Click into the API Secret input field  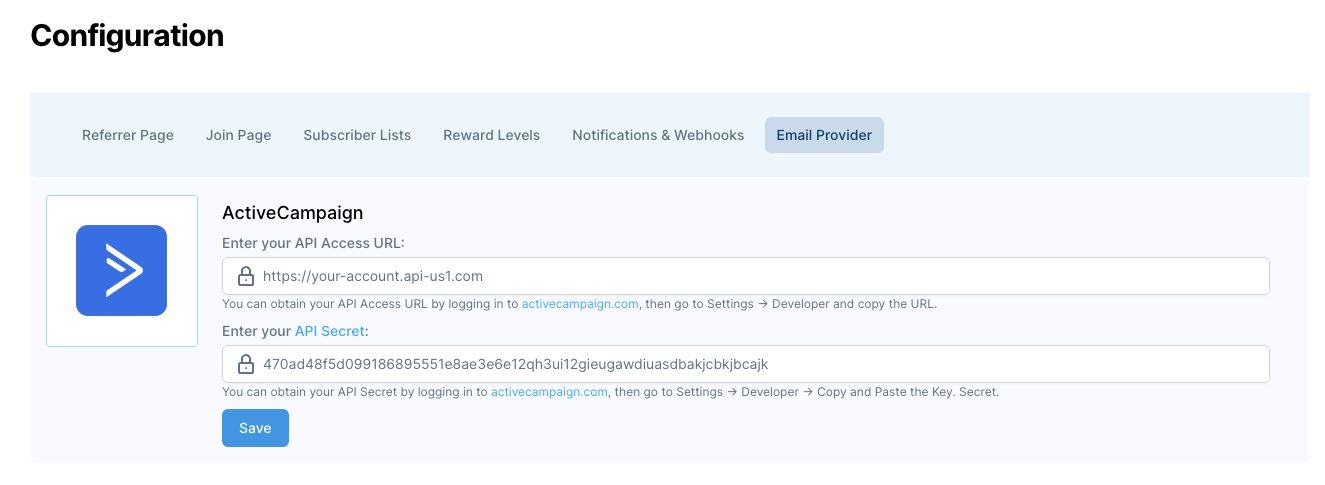click(x=746, y=364)
